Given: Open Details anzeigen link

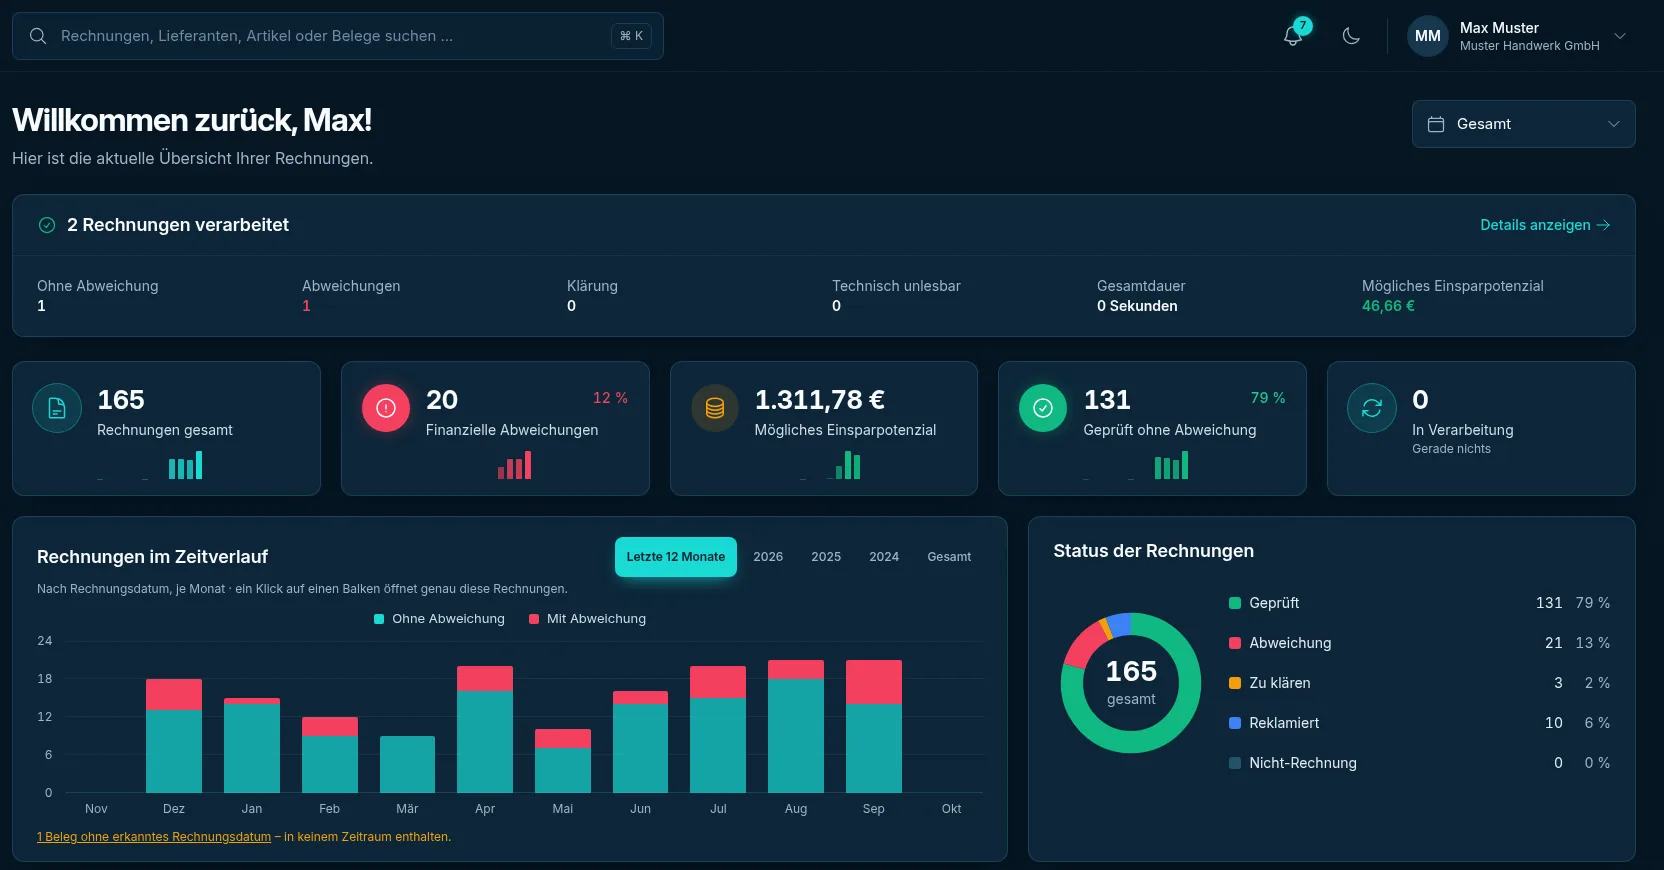Looking at the screenshot, I should pyautogui.click(x=1545, y=225).
